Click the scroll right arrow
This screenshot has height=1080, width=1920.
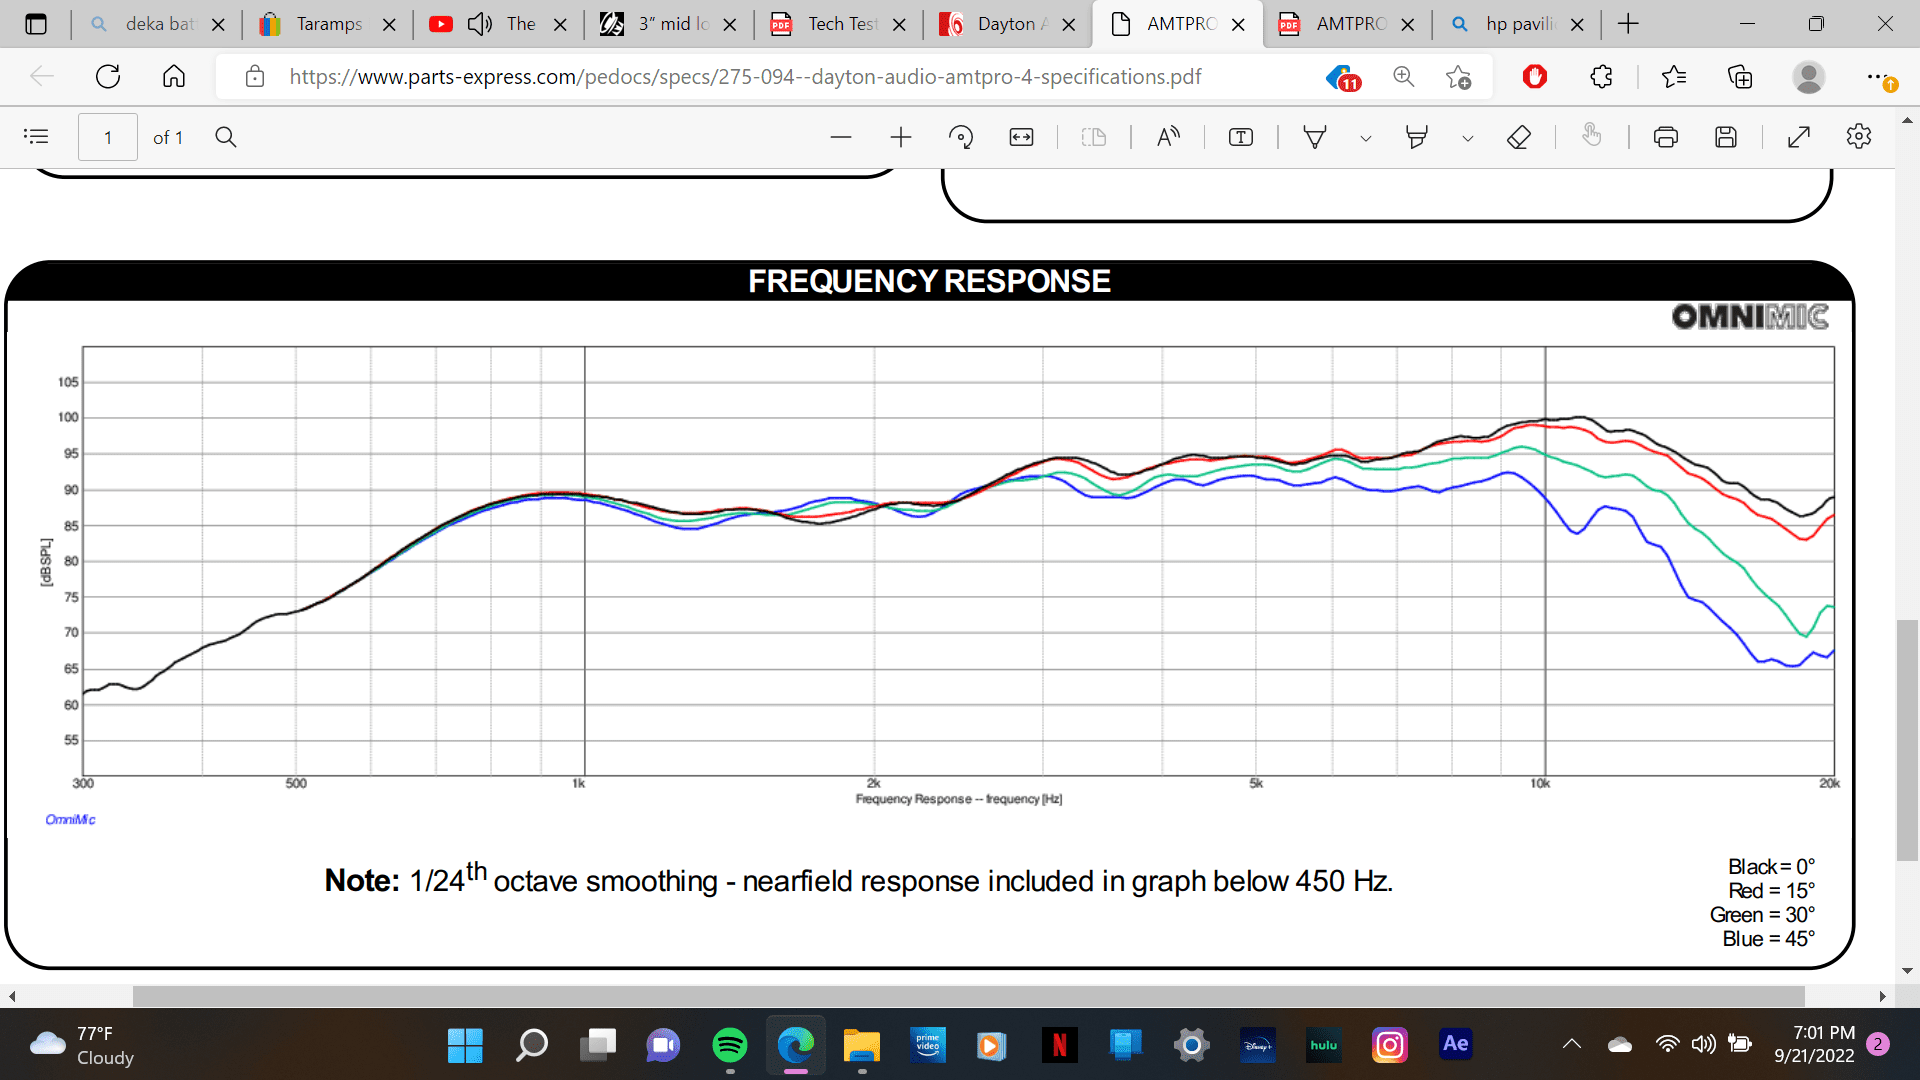click(1882, 996)
